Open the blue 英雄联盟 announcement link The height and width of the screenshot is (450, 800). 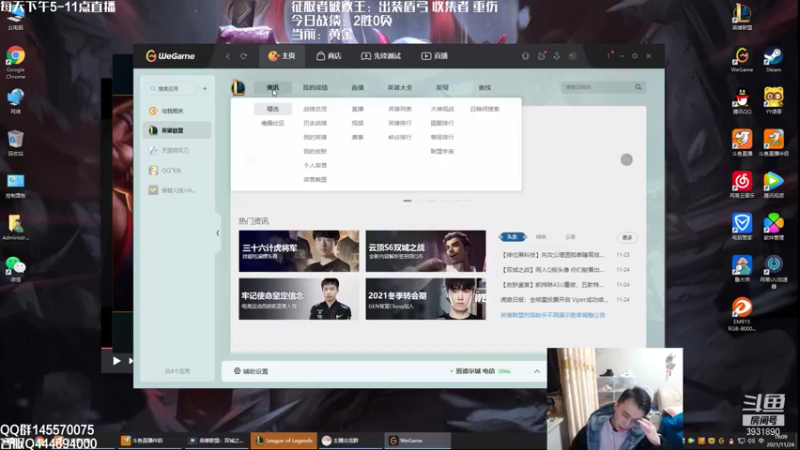pos(553,315)
